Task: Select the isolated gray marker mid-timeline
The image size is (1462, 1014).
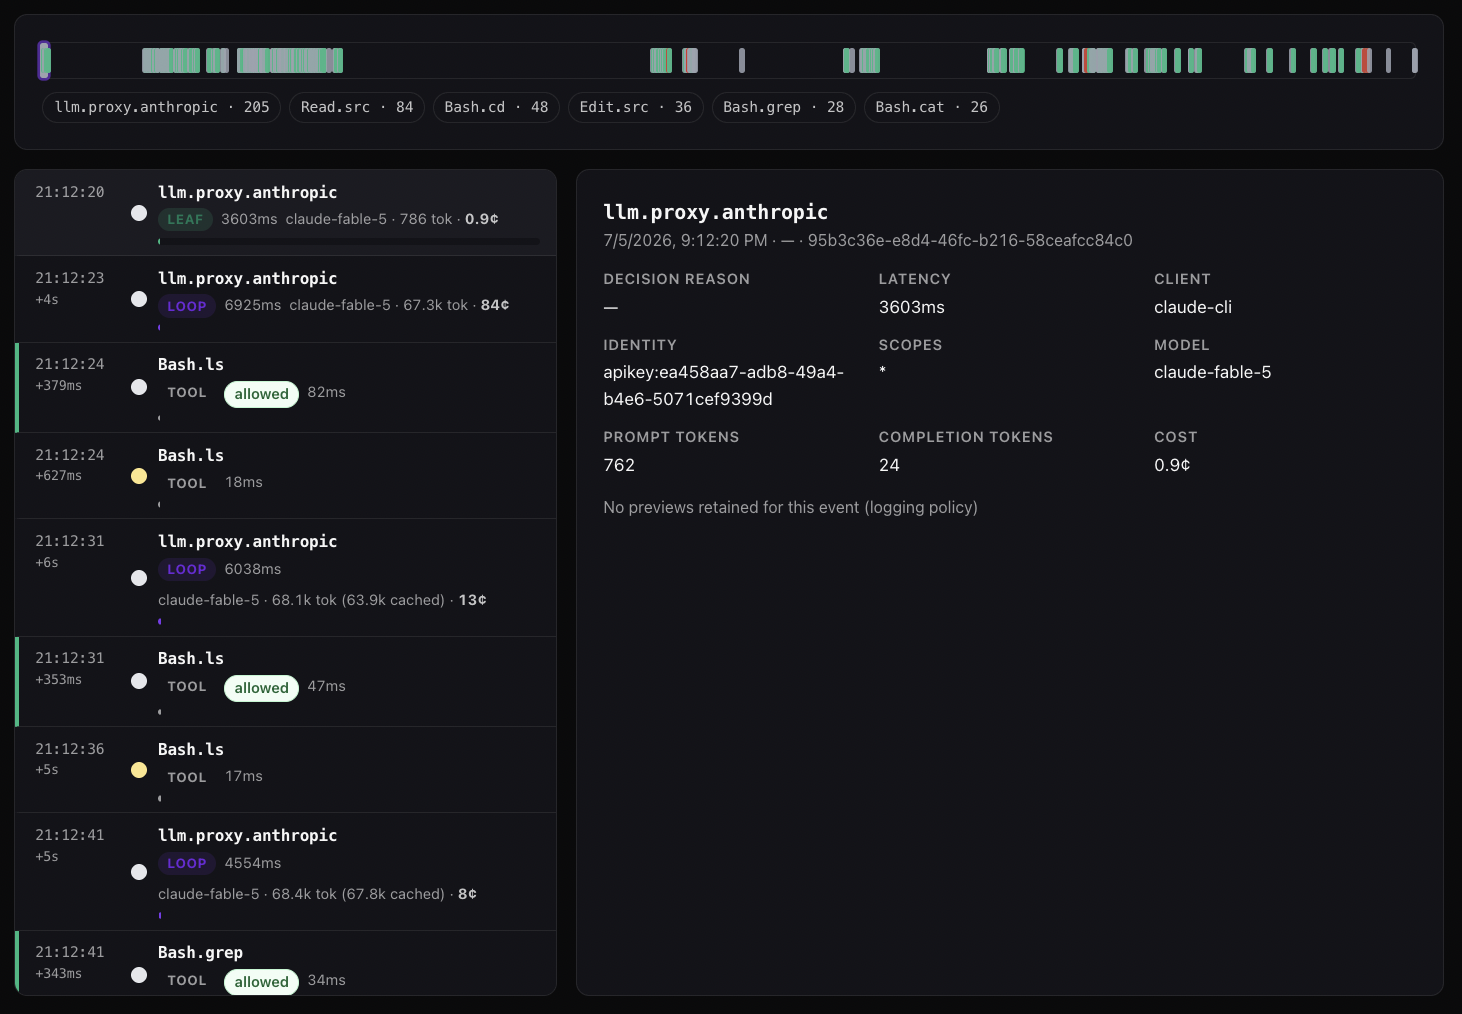Action: 742,60
